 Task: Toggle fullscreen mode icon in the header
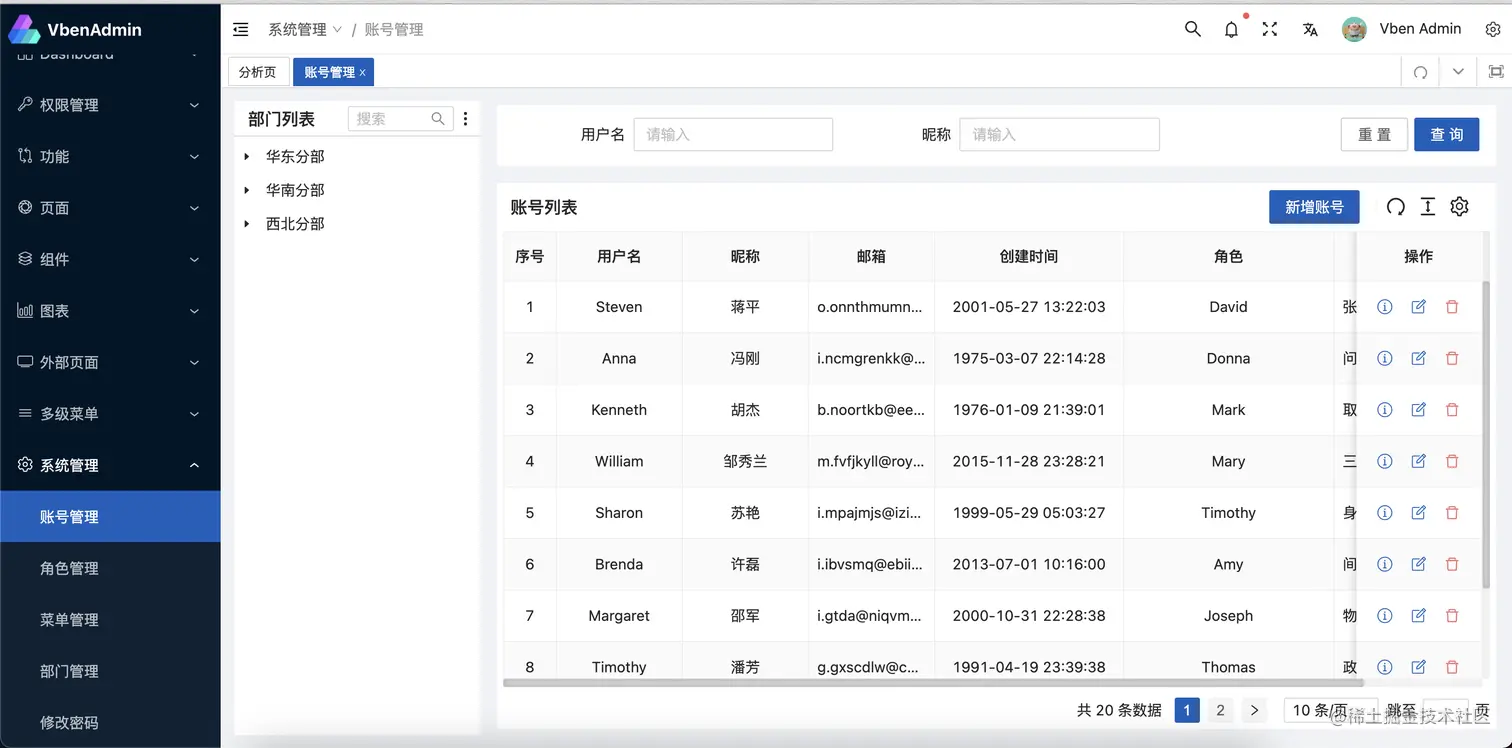click(x=1270, y=29)
